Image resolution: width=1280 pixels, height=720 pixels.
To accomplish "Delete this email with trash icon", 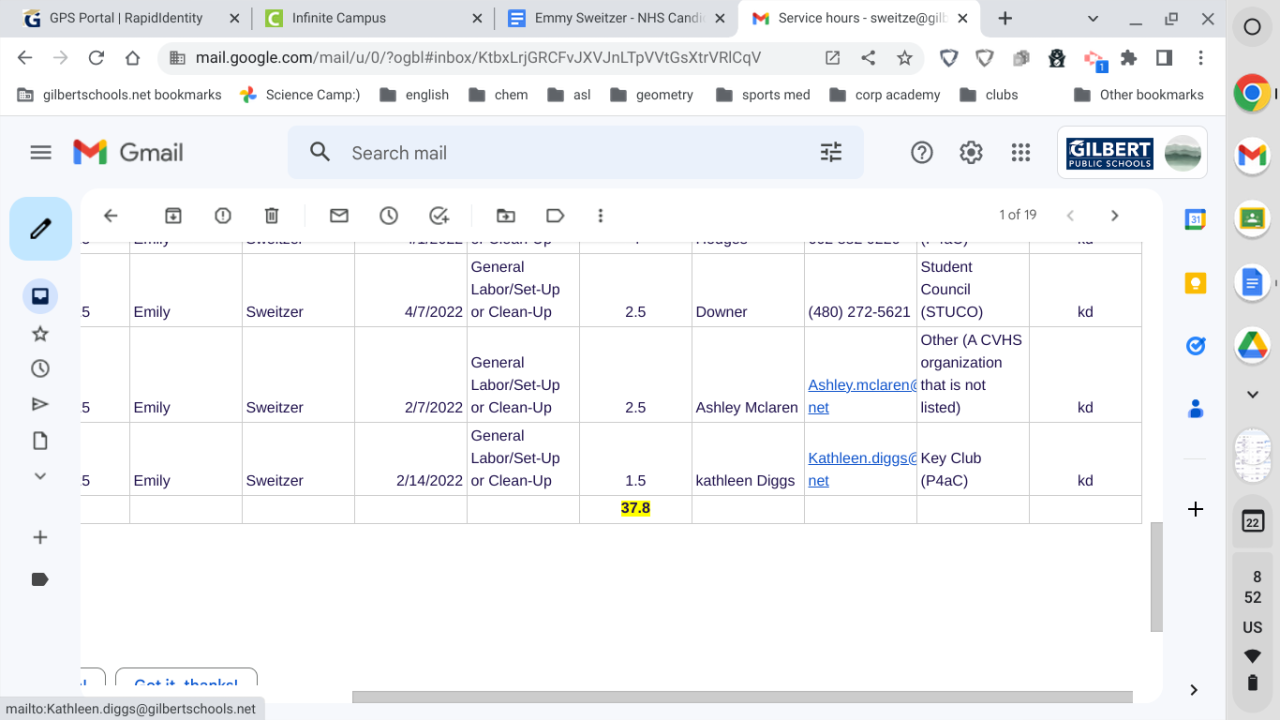I will pyautogui.click(x=271, y=215).
